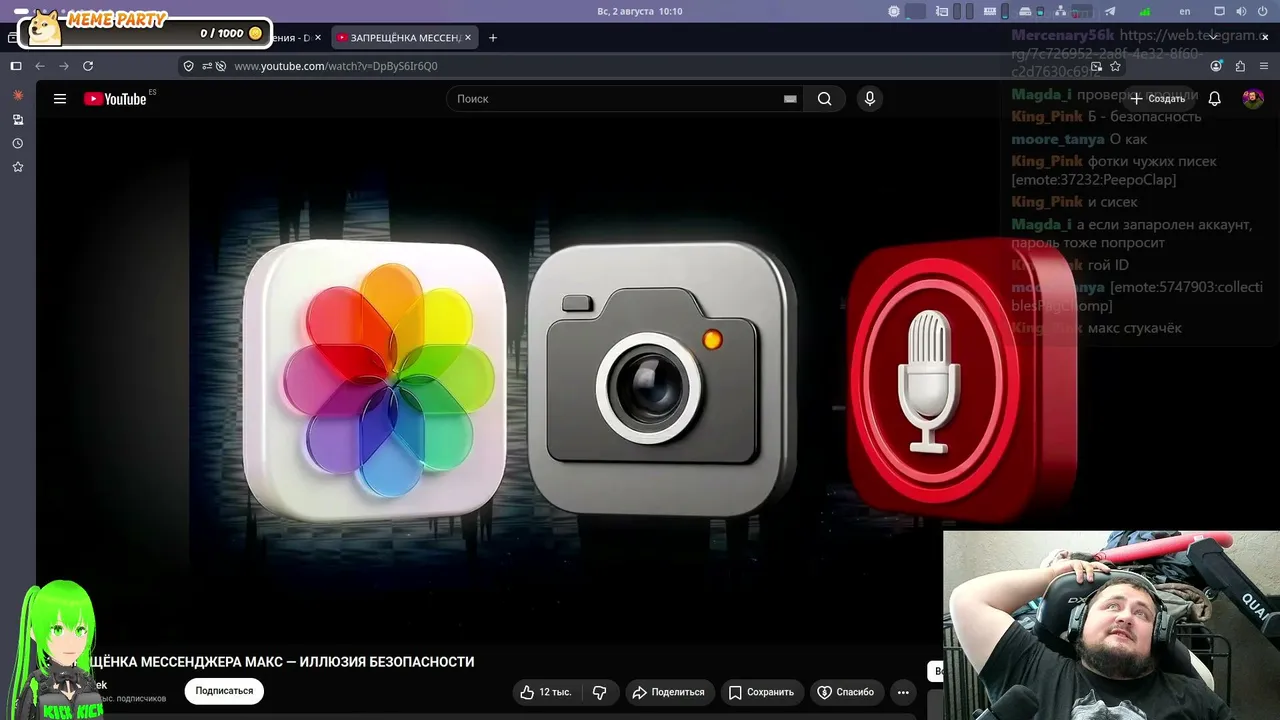Go forward in browser history
This screenshot has height=720, width=1280.
tap(64, 66)
